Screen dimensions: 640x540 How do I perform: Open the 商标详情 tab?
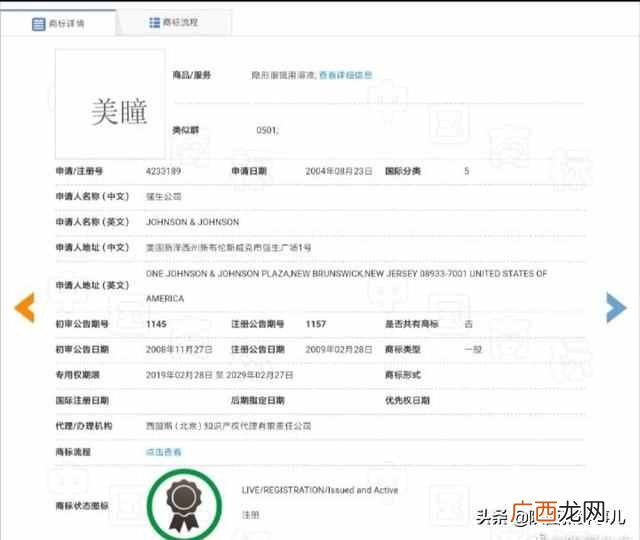58,23
